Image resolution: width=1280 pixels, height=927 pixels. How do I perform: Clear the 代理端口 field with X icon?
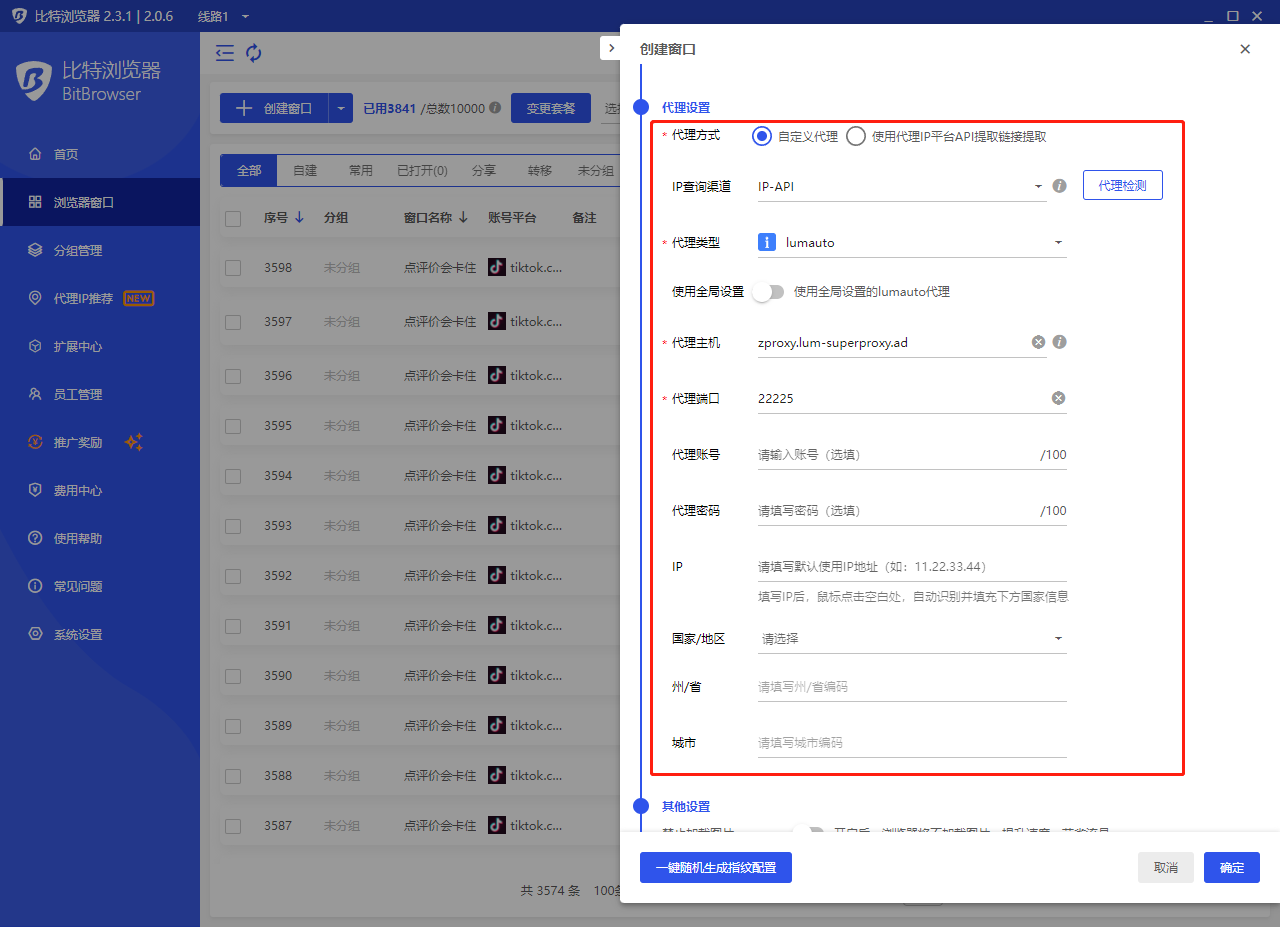click(1058, 398)
